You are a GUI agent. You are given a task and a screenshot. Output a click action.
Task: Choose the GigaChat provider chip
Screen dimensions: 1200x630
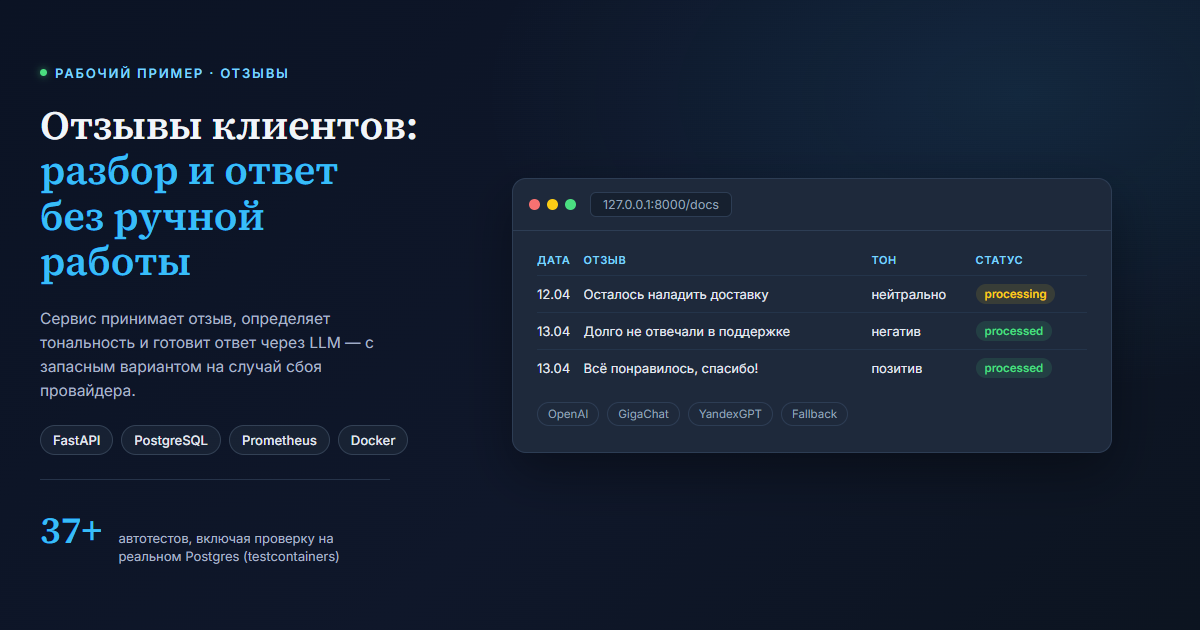pyautogui.click(x=643, y=414)
